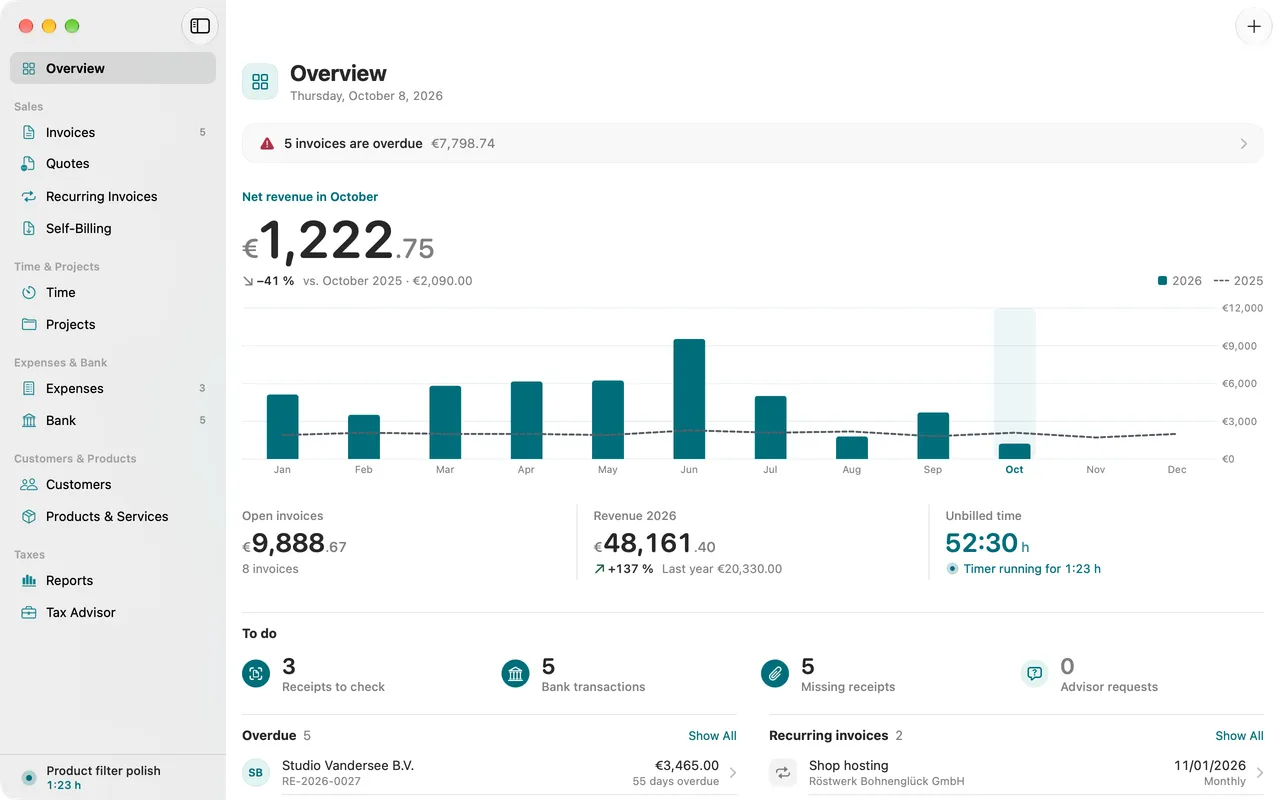1280x800 pixels.
Task: Open Bank transactions to-do icon
Action: point(515,674)
